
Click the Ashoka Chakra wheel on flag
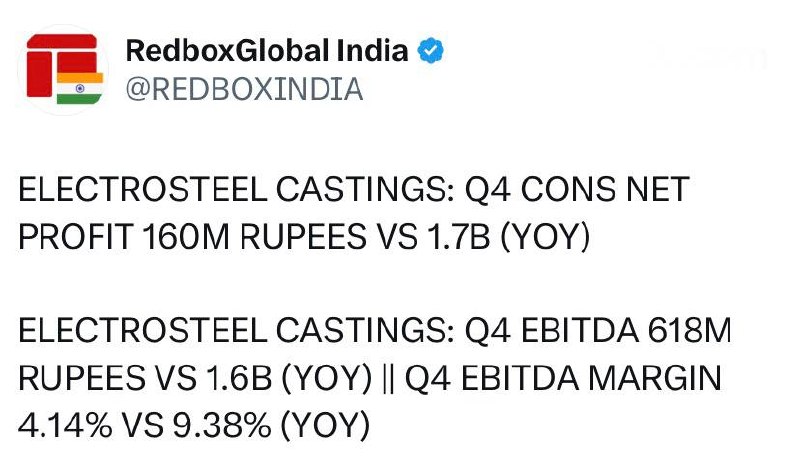[x=80, y=88]
